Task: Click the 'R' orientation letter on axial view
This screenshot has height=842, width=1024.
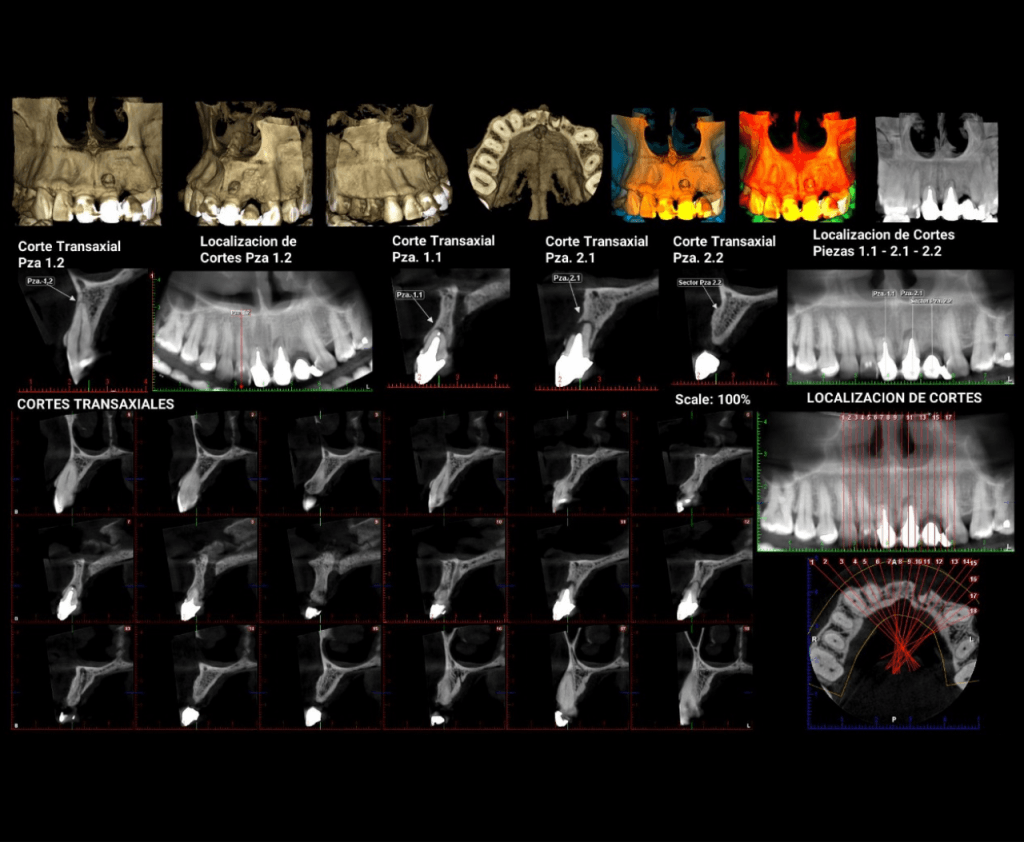Action: pos(814,640)
